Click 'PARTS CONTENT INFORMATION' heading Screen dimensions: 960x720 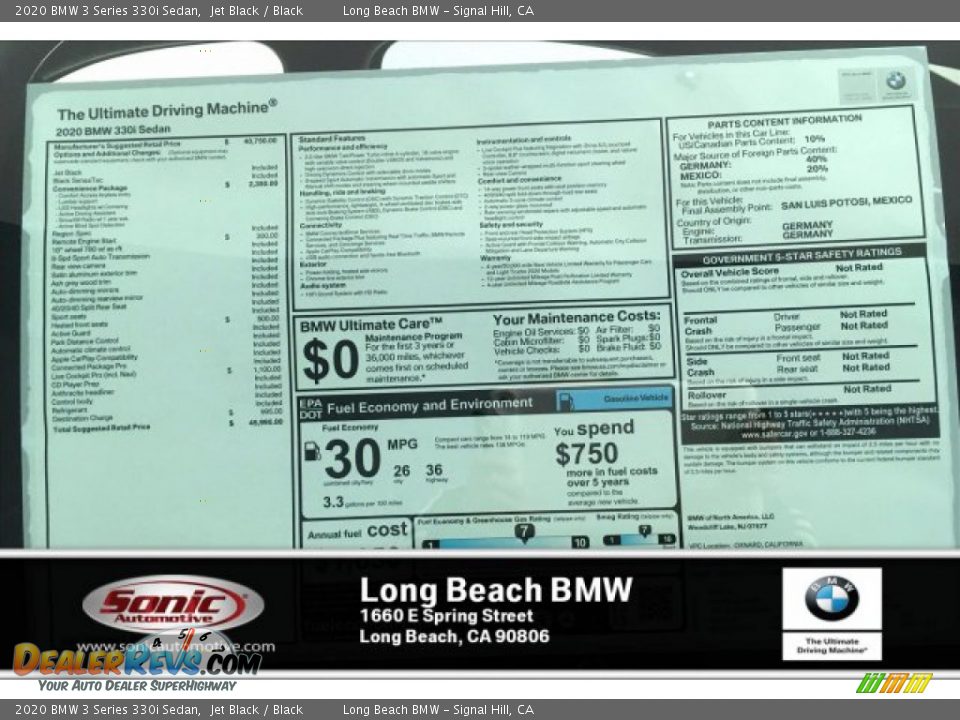[x=784, y=121]
